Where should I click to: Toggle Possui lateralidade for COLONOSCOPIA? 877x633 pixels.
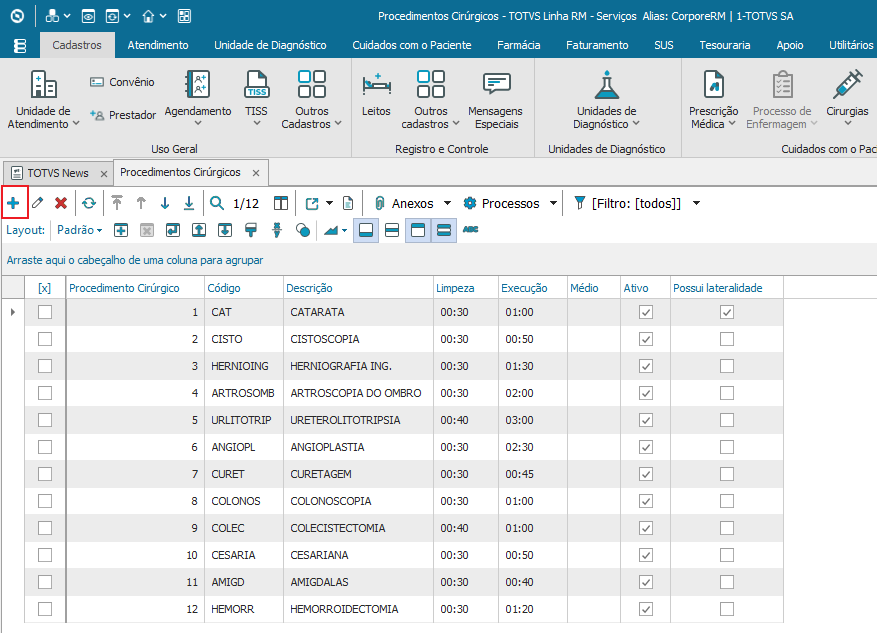pyautogui.click(x=727, y=501)
